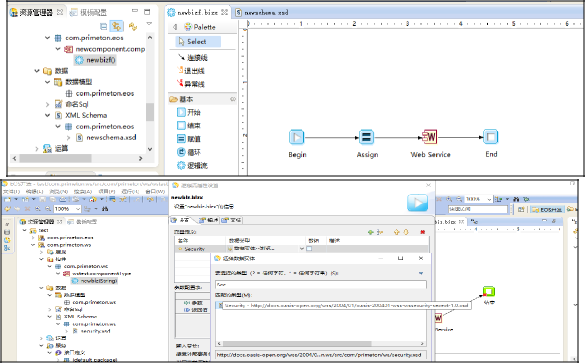Pick the 退出线 exit line tool
Viewport: 585px width, 363px height.
191,70
